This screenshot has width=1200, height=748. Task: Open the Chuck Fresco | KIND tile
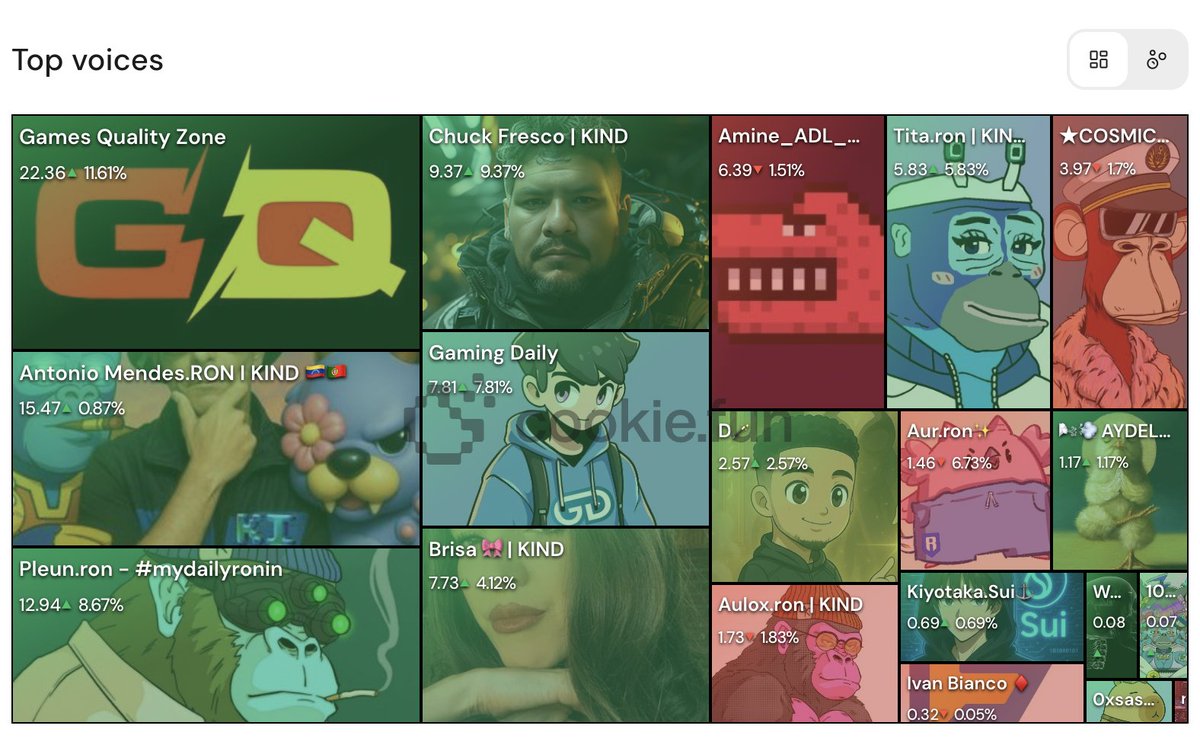(x=566, y=222)
